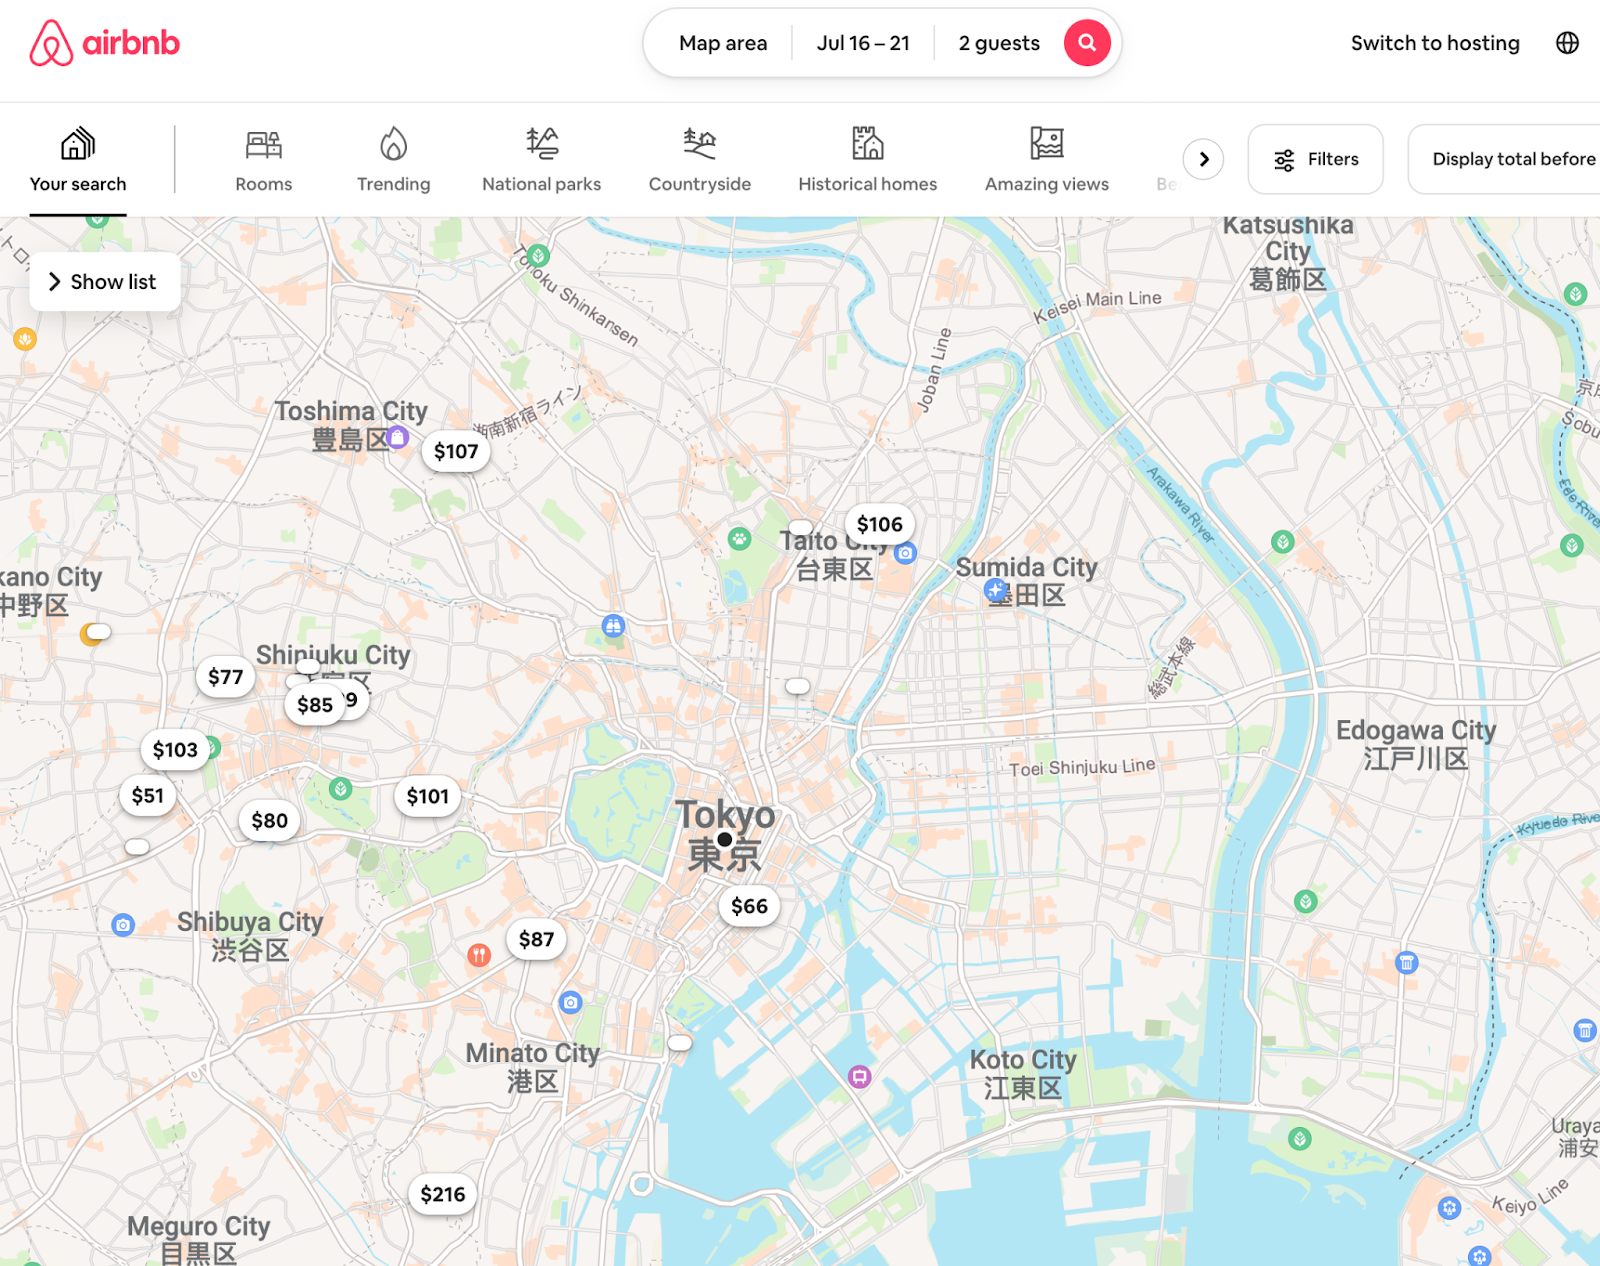Click the orange restaurant map marker
Screen dimensions: 1600x1266
479,955
